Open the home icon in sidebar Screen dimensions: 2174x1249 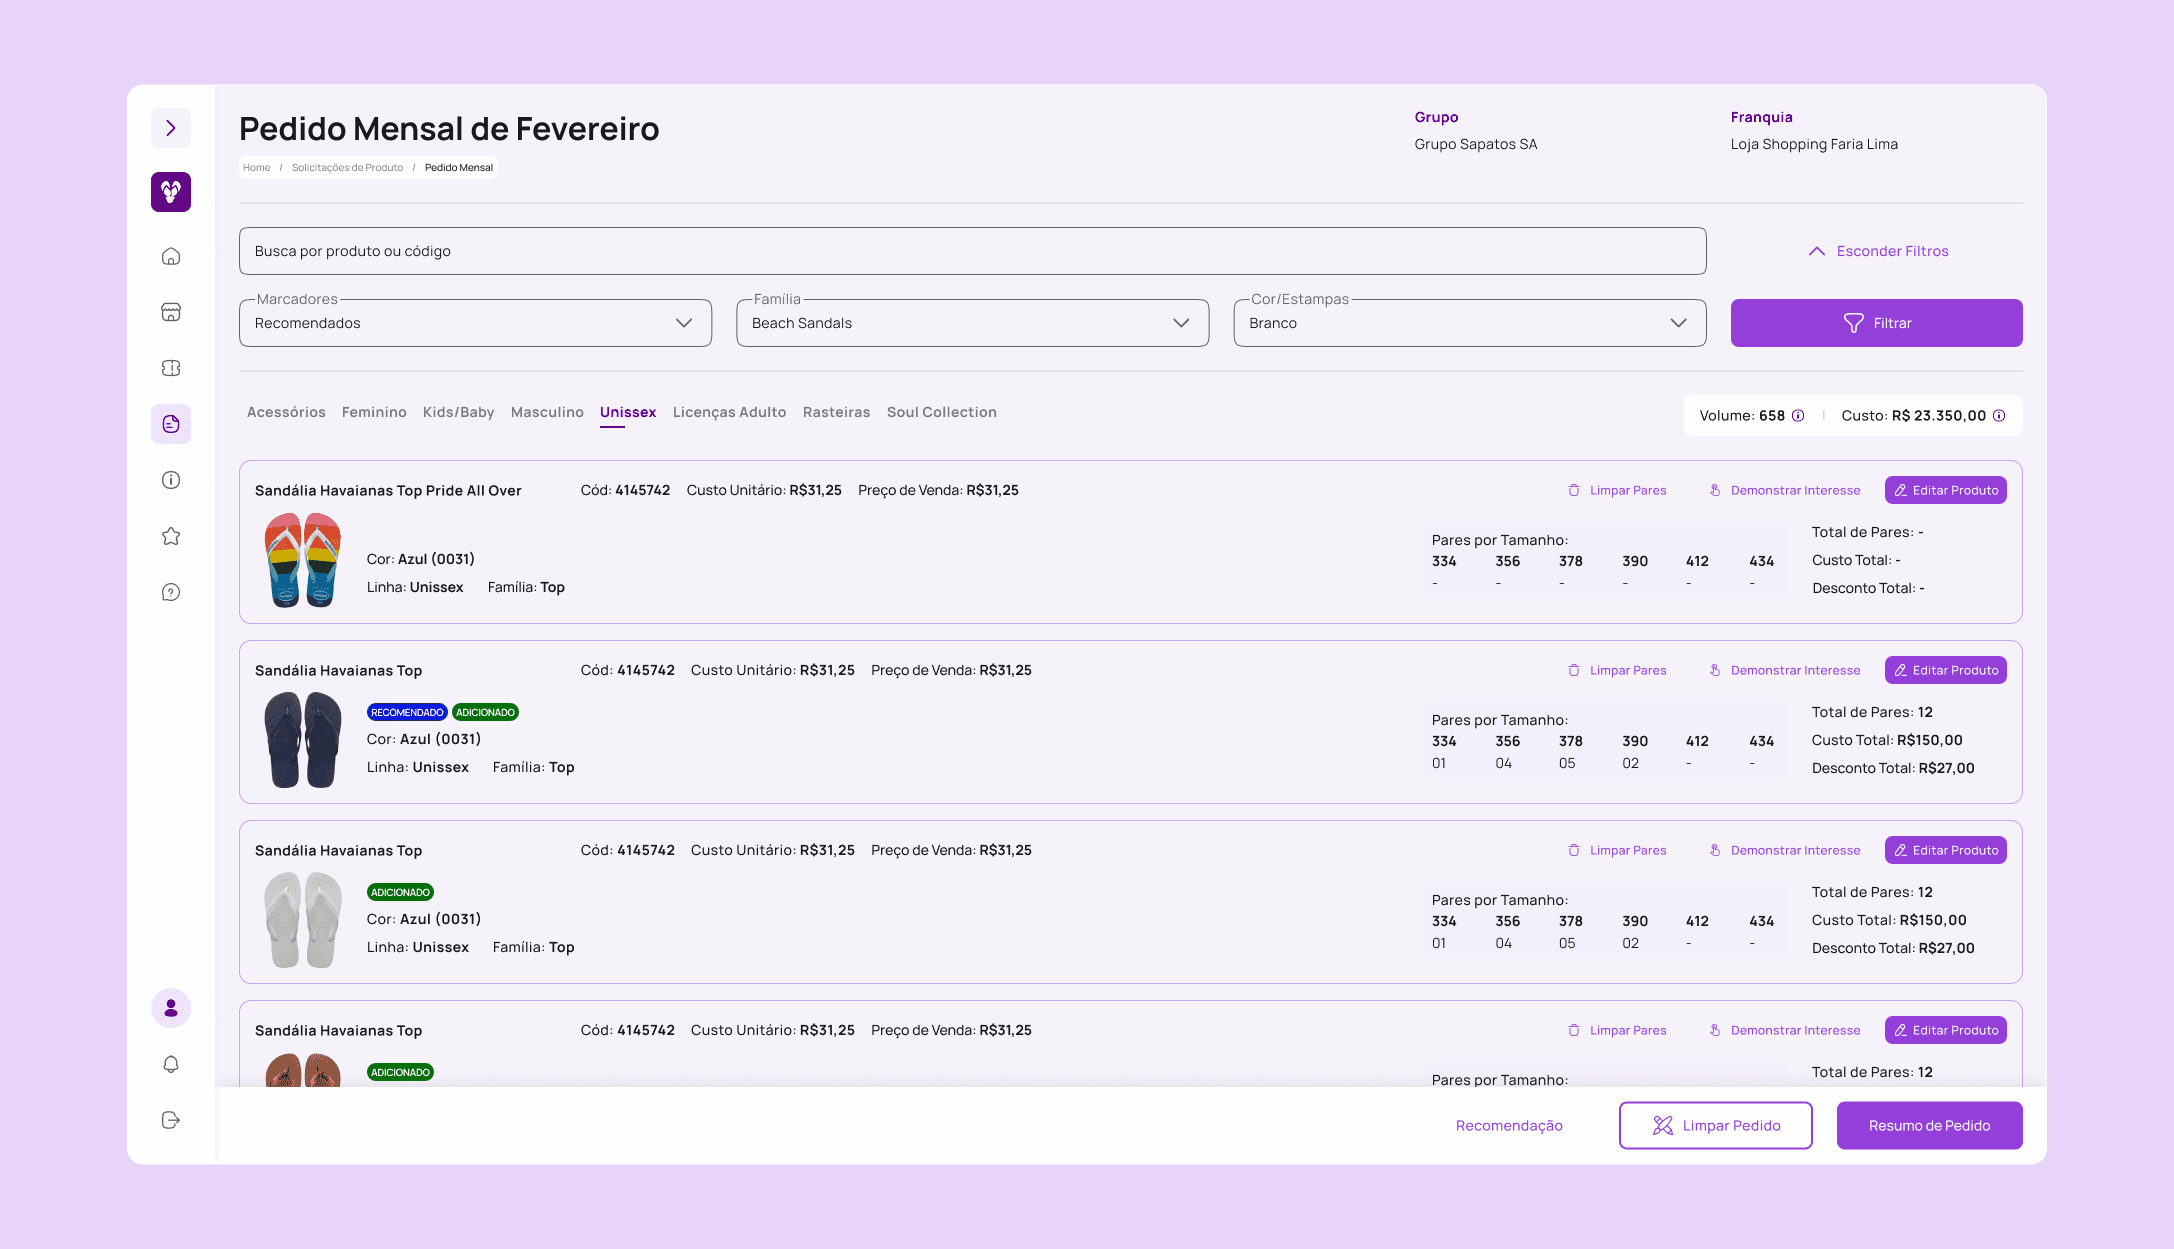[171, 257]
